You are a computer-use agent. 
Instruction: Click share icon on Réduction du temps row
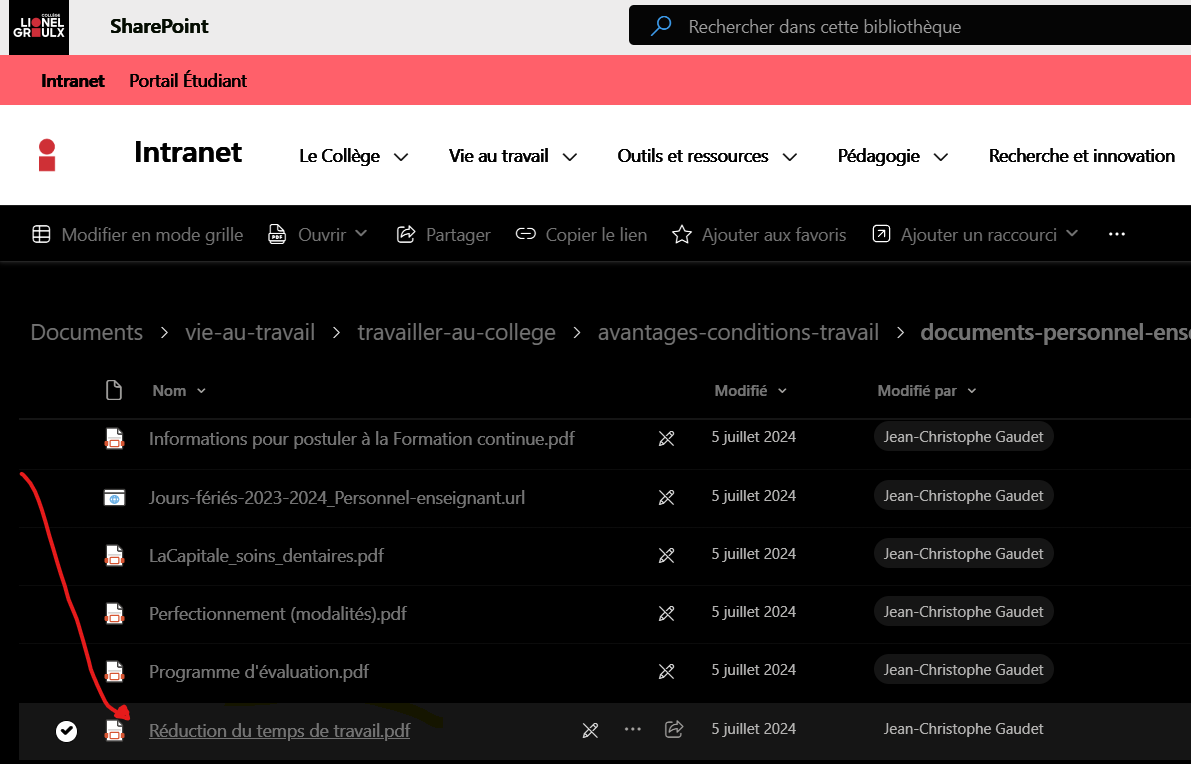(x=674, y=730)
